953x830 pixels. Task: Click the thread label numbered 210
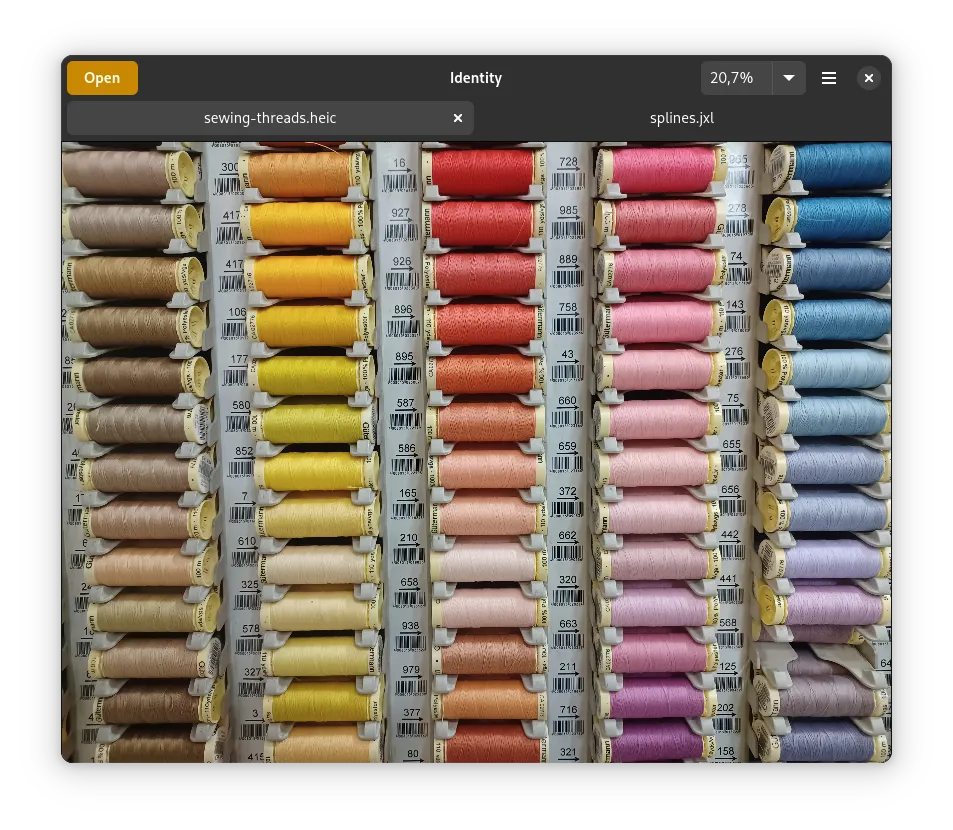click(x=408, y=538)
